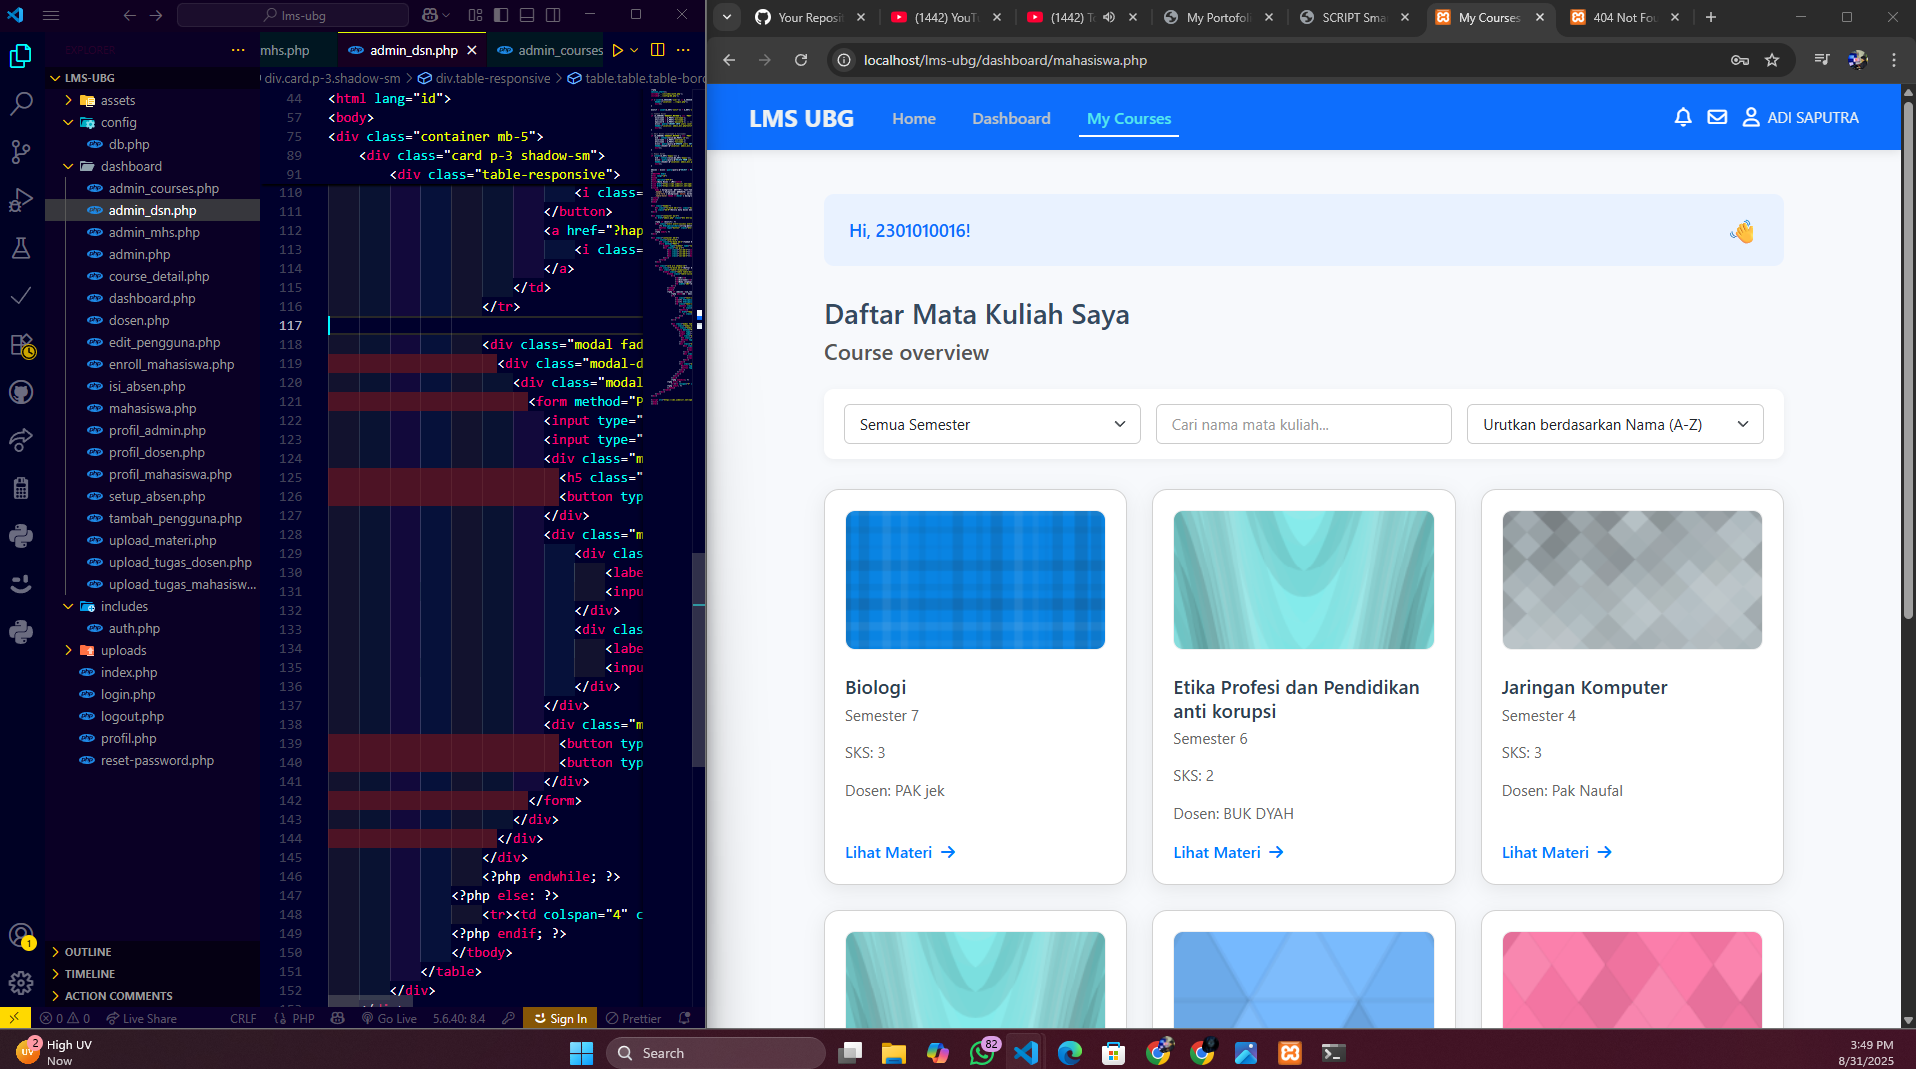Go to Dashboard in LMS navbar
The width and height of the screenshot is (1916, 1069).
[1011, 118]
